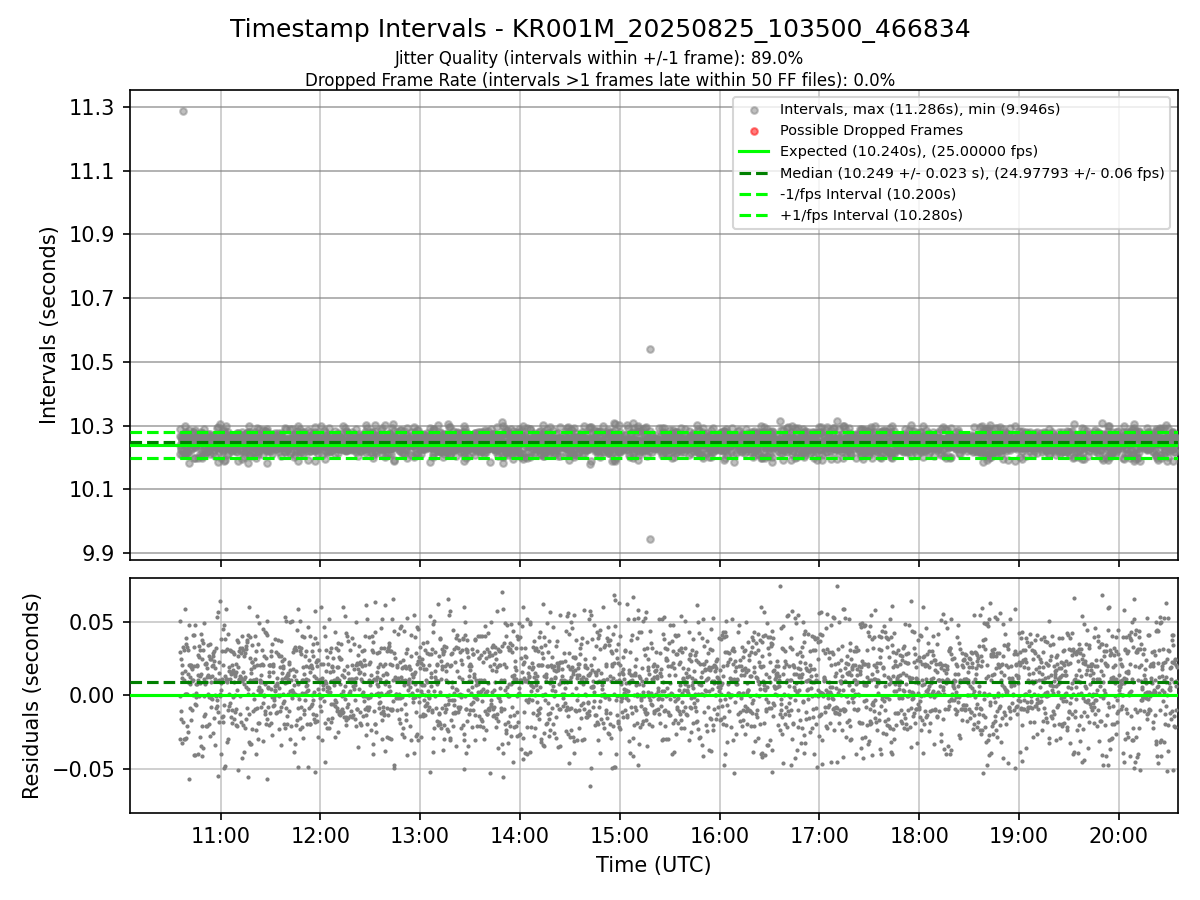The image size is (1200, 900).
Task: Click the '20:00' time tick label
Action: [1118, 835]
